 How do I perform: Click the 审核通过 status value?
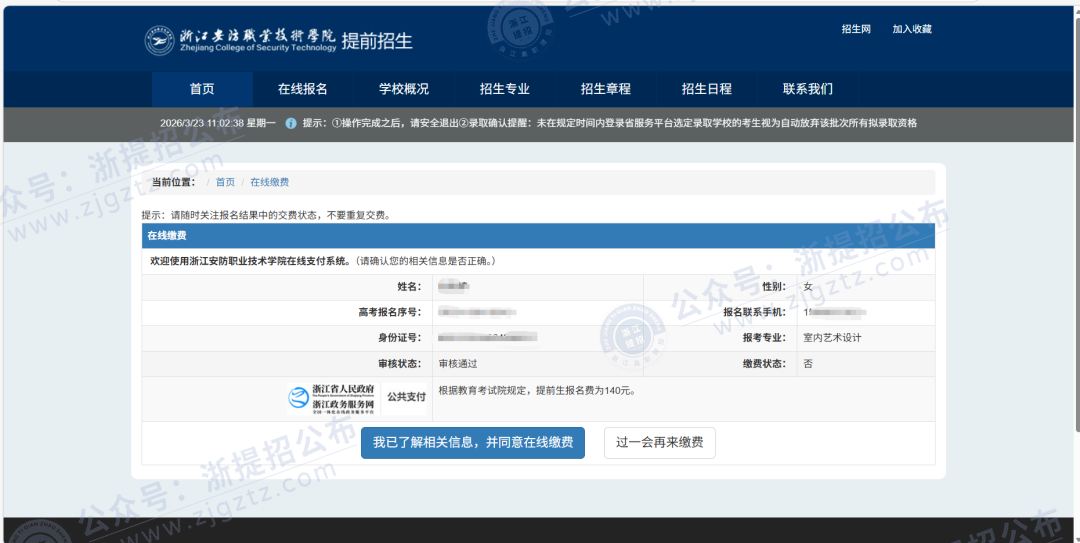(458, 364)
